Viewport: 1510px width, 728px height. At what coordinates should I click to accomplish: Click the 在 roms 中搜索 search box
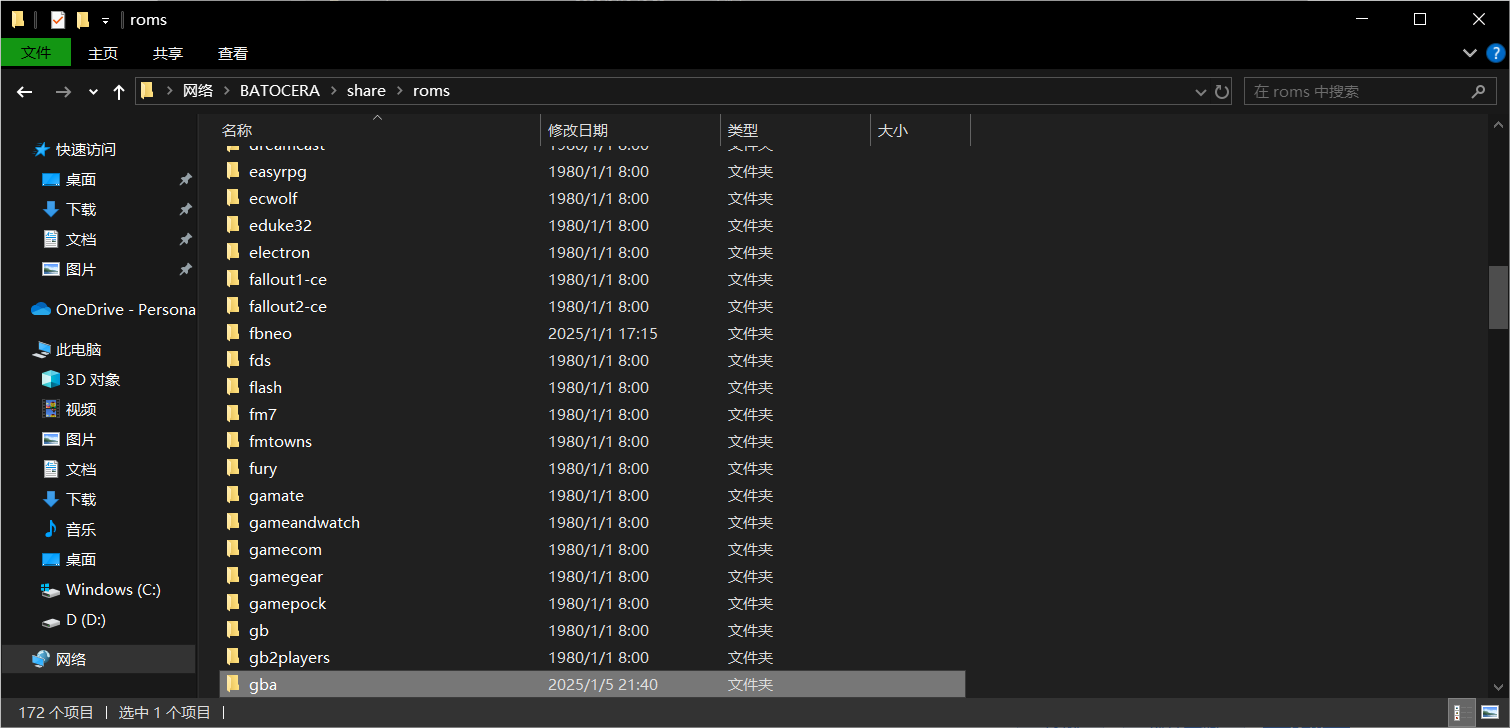(1370, 91)
